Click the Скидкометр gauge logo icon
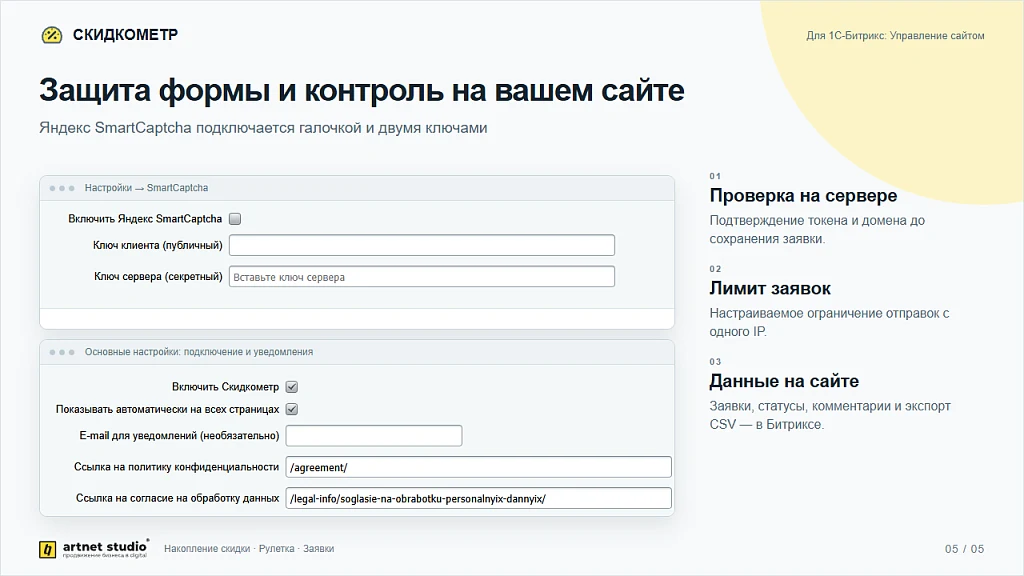The image size is (1024, 576). (52, 35)
